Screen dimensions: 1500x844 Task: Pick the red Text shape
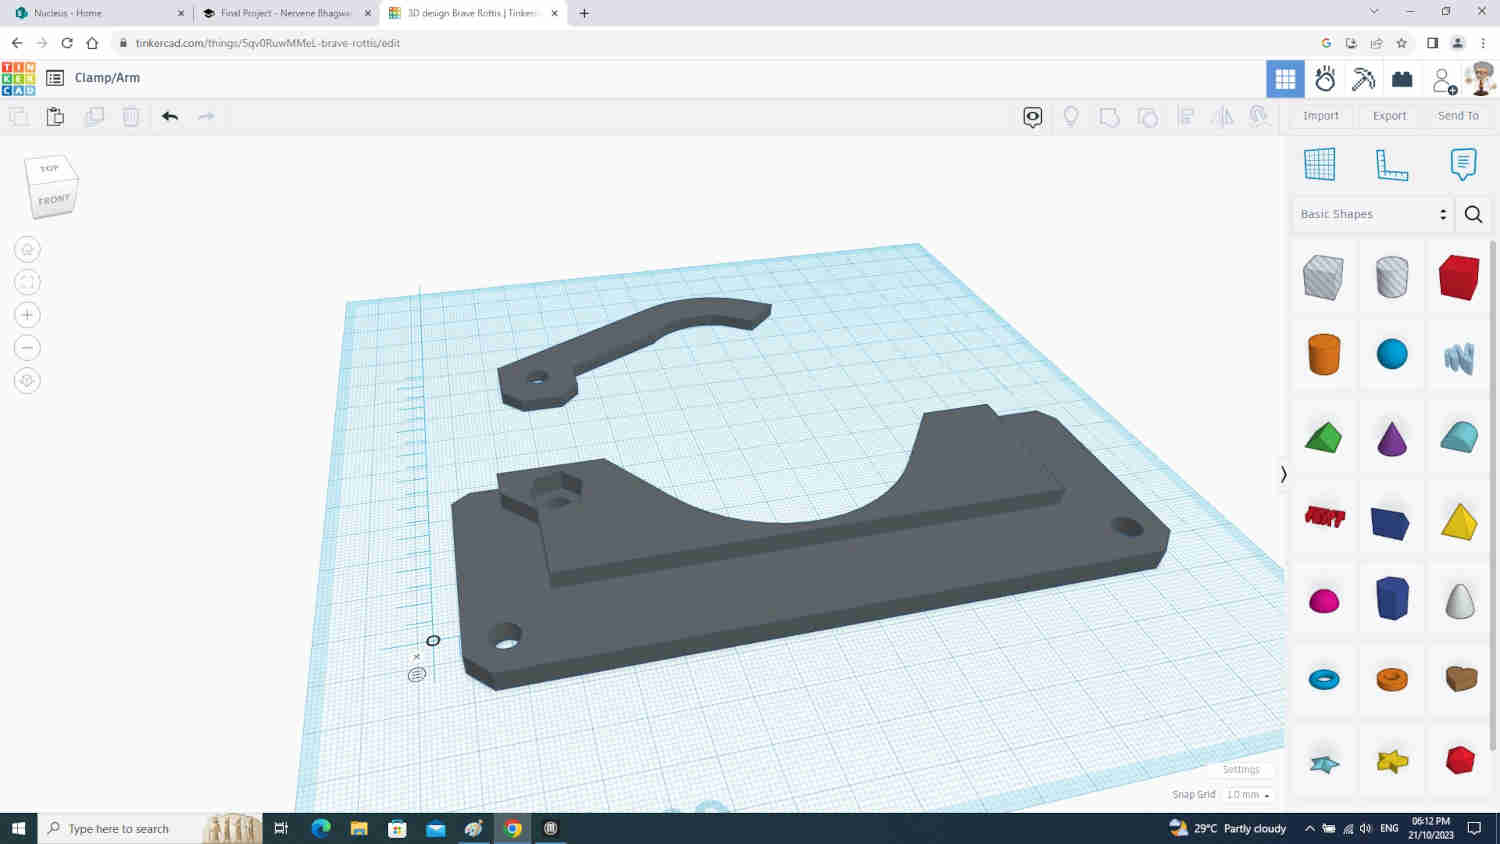coord(1324,517)
